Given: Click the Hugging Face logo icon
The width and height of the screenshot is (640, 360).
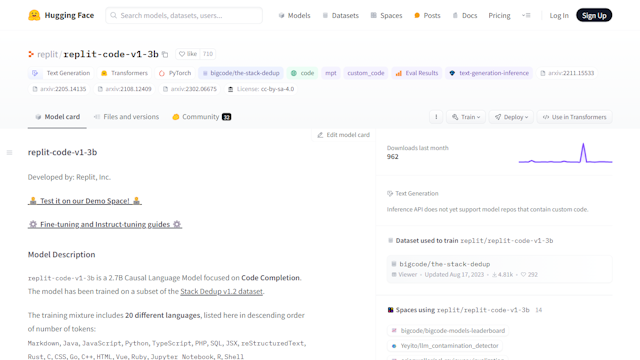Looking at the screenshot, I should coord(34,16).
